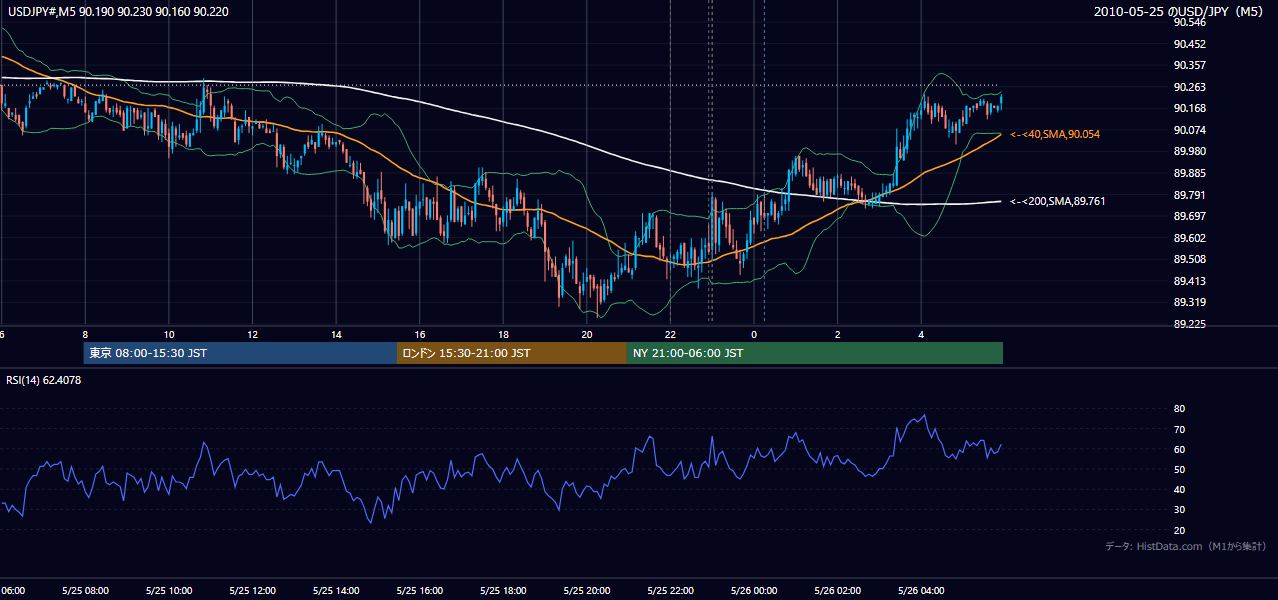Click RSI scale value 50

[1180, 469]
